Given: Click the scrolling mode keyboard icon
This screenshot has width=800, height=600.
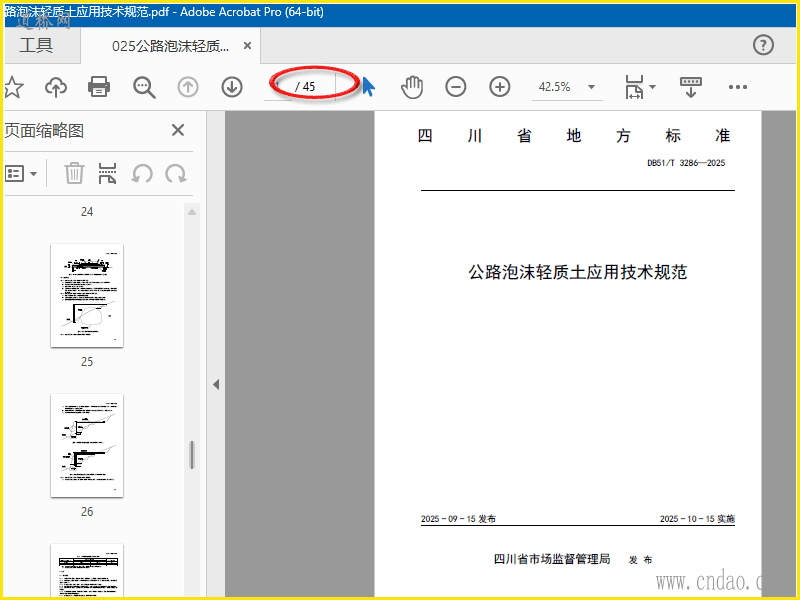Looking at the screenshot, I should [x=691, y=87].
